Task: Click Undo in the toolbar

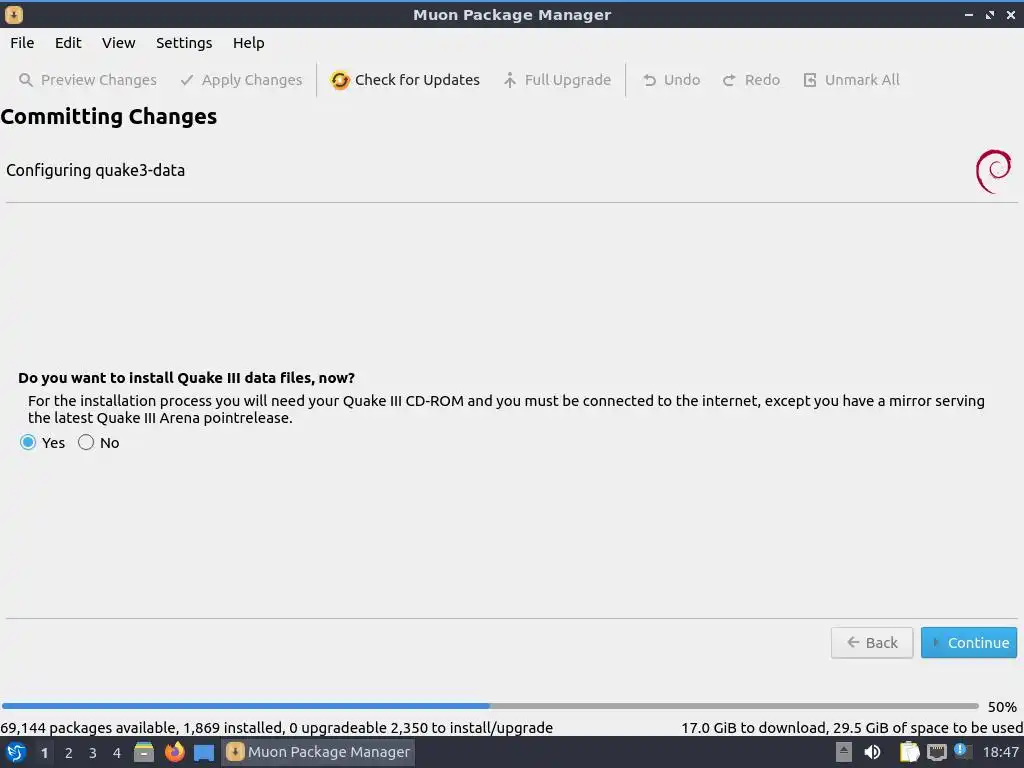Action: [x=671, y=80]
